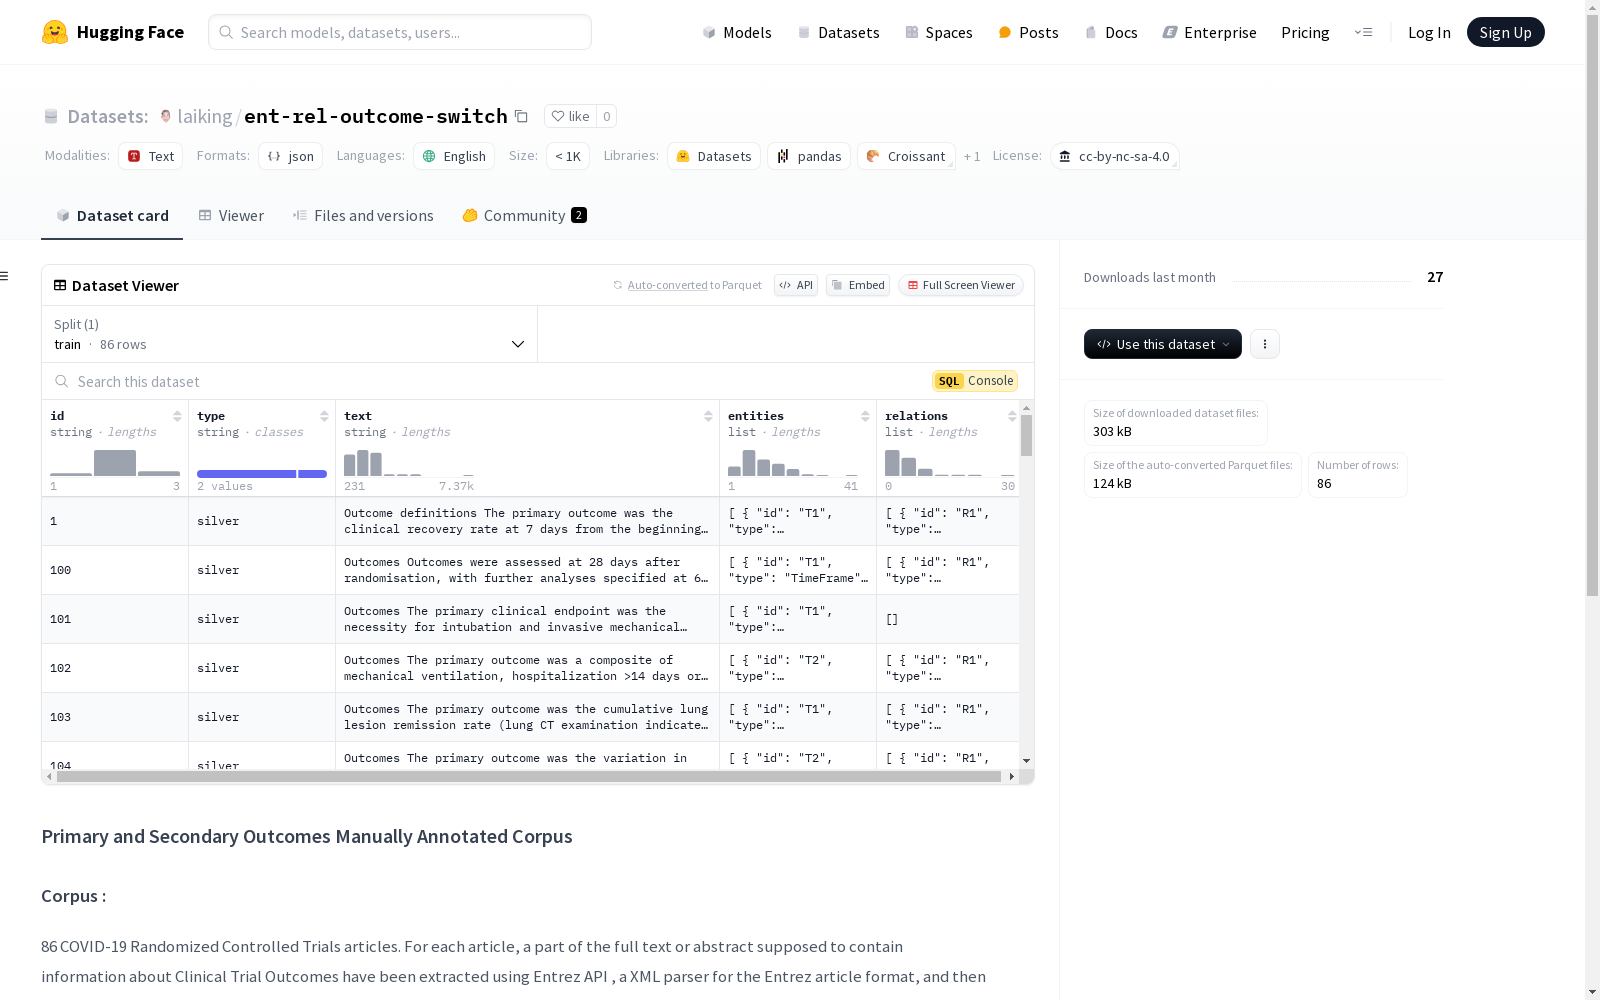The image size is (1600, 1000).
Task: Click the global search models input
Action: [x=400, y=32]
